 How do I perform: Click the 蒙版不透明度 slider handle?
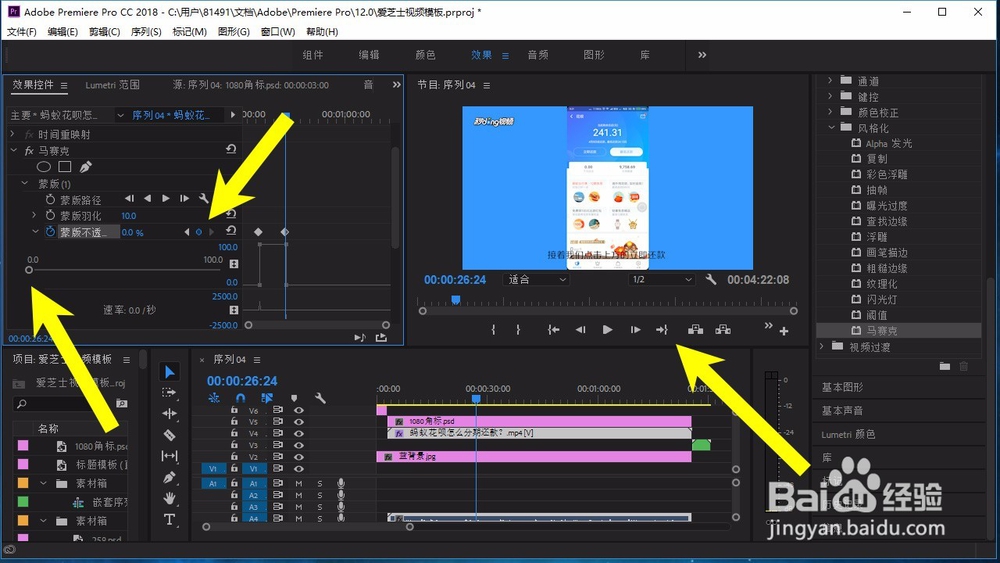click(29, 270)
